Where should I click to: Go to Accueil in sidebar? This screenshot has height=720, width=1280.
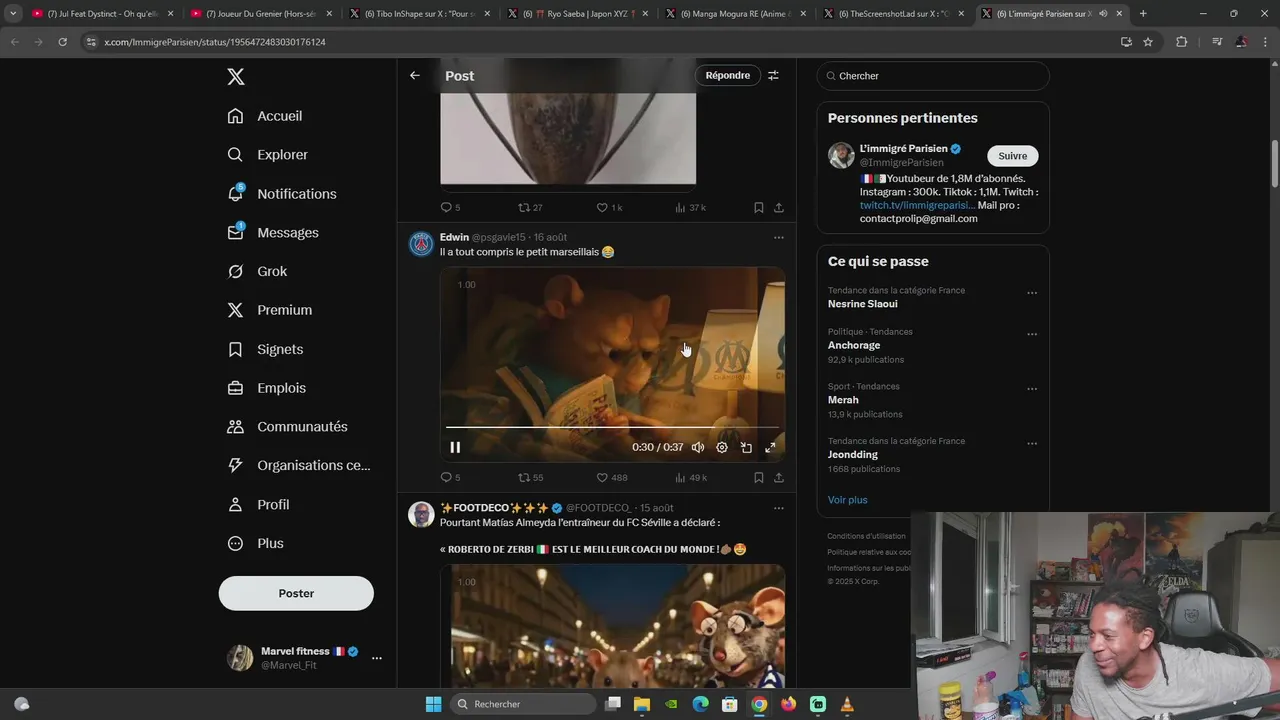tap(265, 116)
